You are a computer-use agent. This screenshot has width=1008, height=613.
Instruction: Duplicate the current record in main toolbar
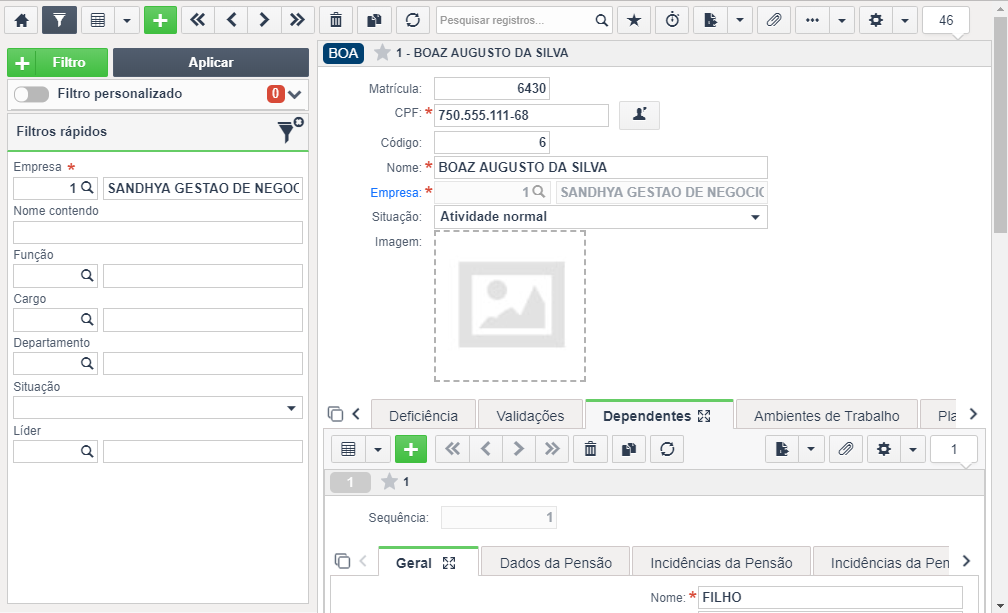pos(374,20)
